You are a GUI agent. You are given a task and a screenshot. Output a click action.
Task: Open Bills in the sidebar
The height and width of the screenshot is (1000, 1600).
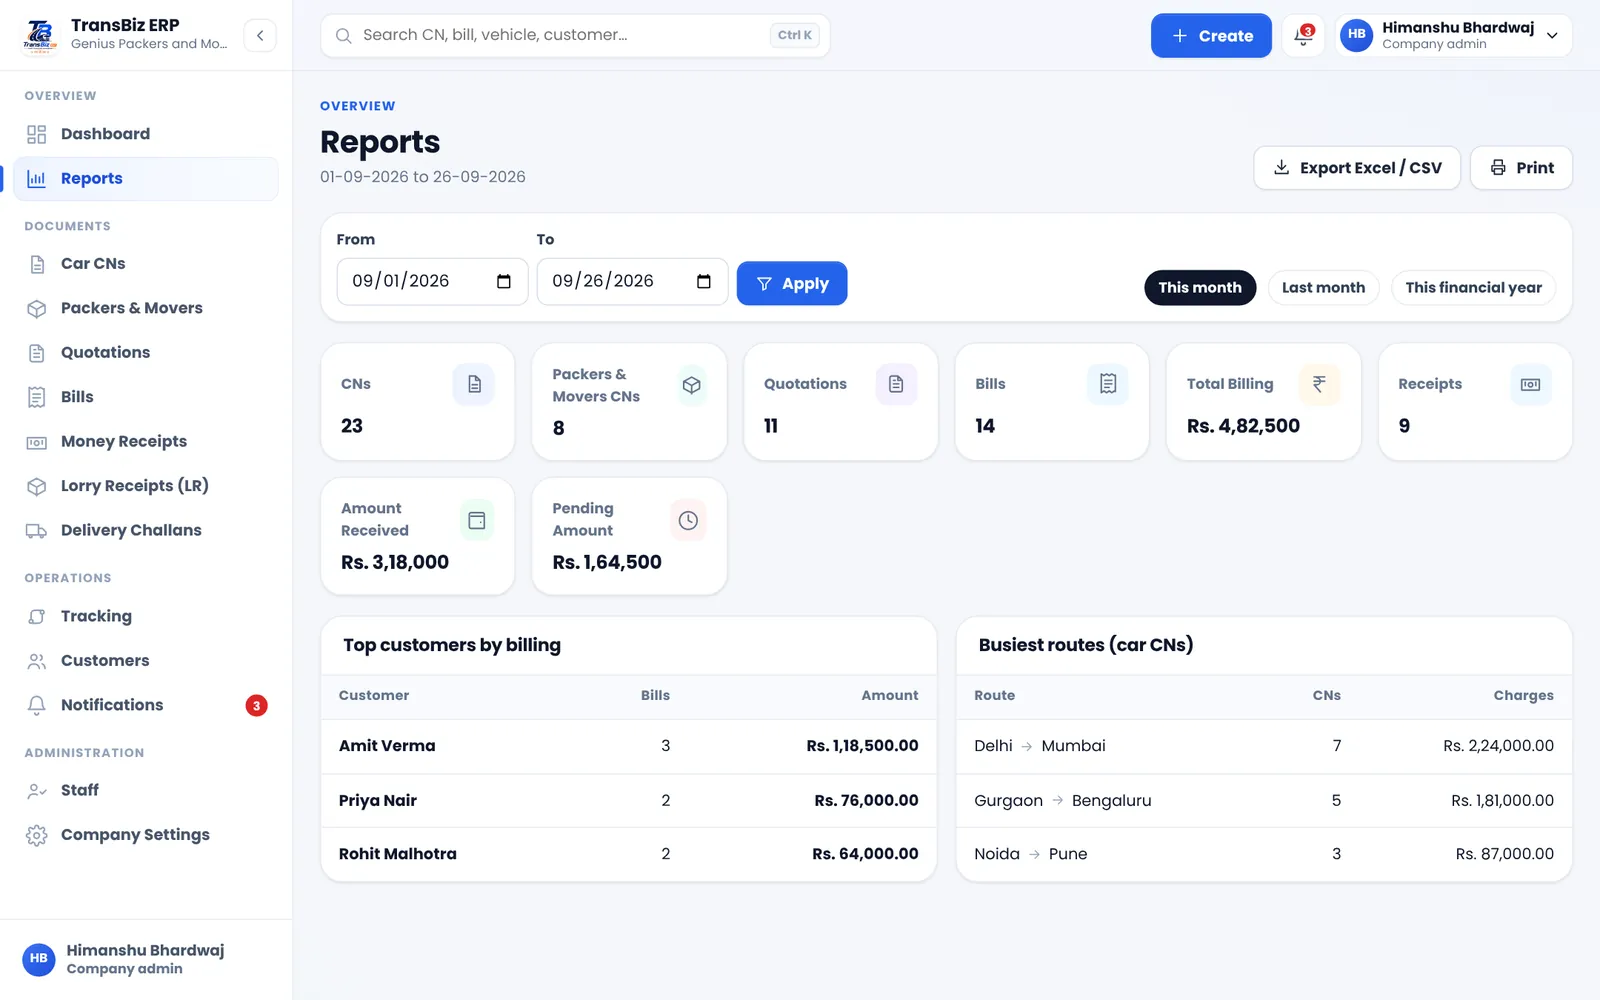(146, 397)
